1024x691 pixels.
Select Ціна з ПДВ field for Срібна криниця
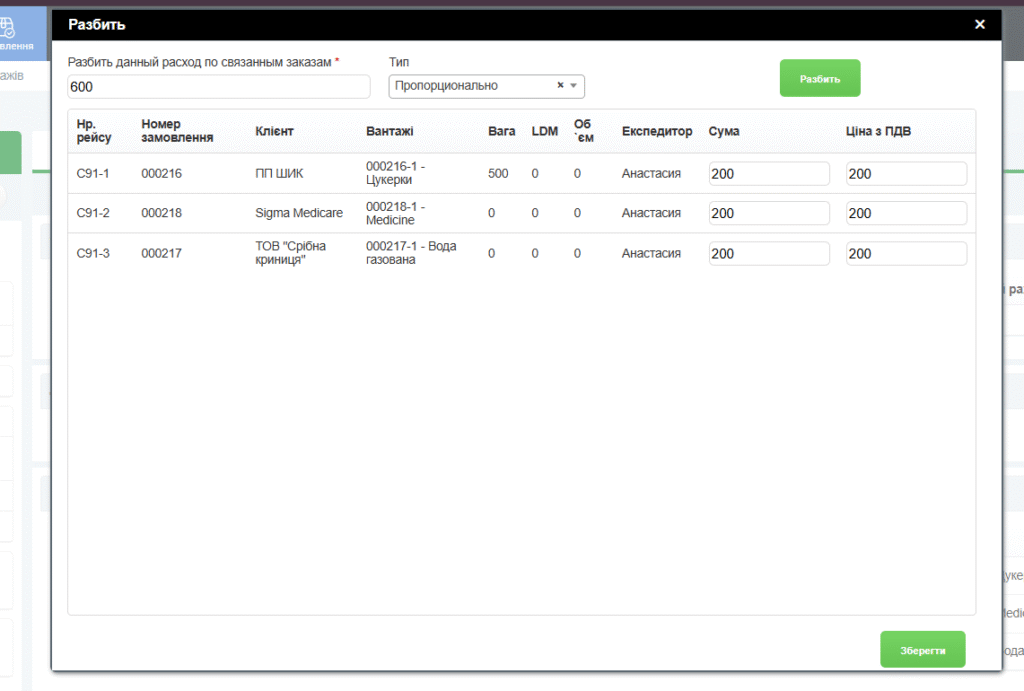point(906,253)
